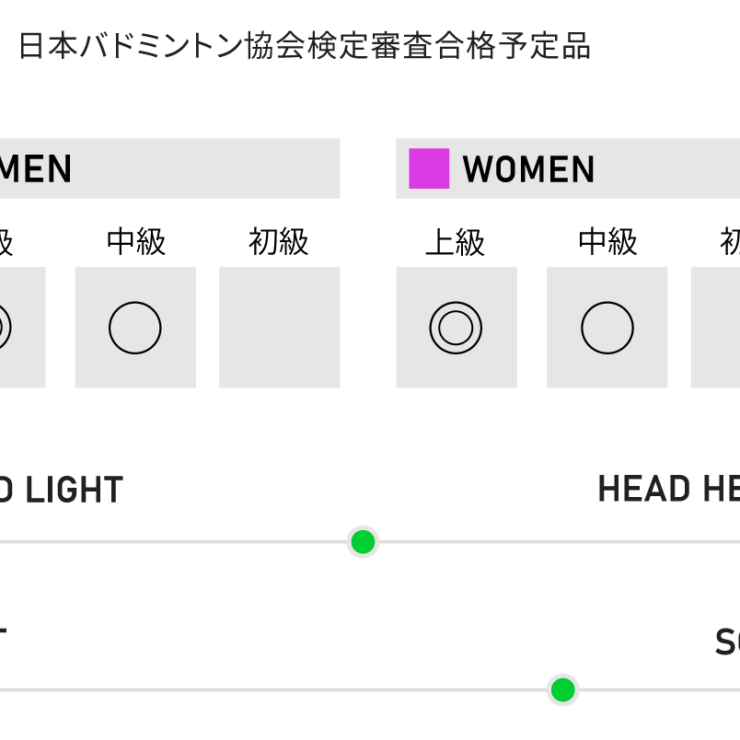Click the cut-off box at the right of WOMEN 中級

tap(716, 327)
